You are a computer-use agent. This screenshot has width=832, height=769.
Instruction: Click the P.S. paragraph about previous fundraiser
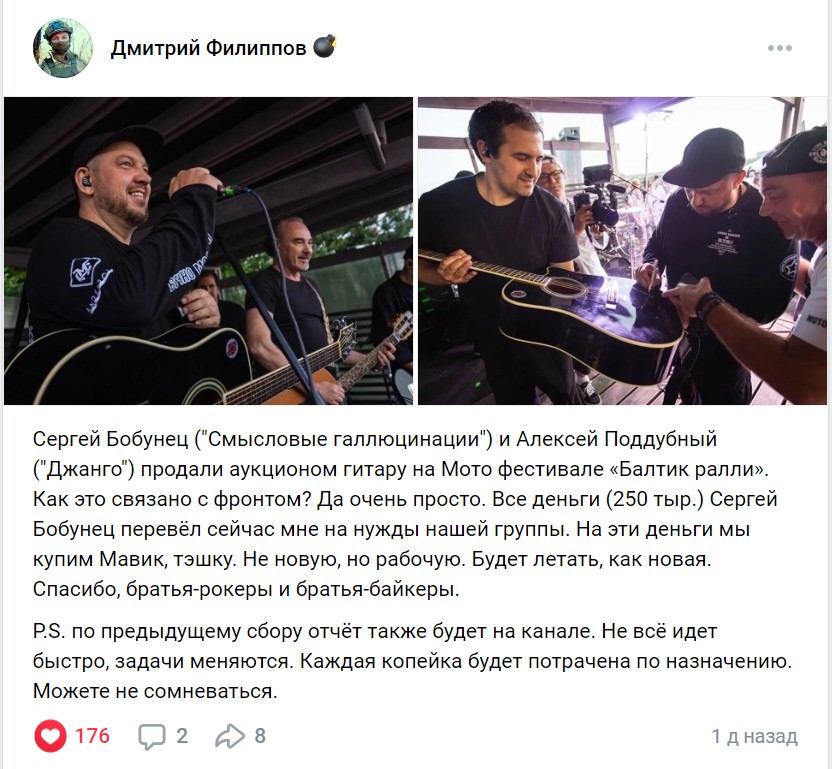pos(412,661)
